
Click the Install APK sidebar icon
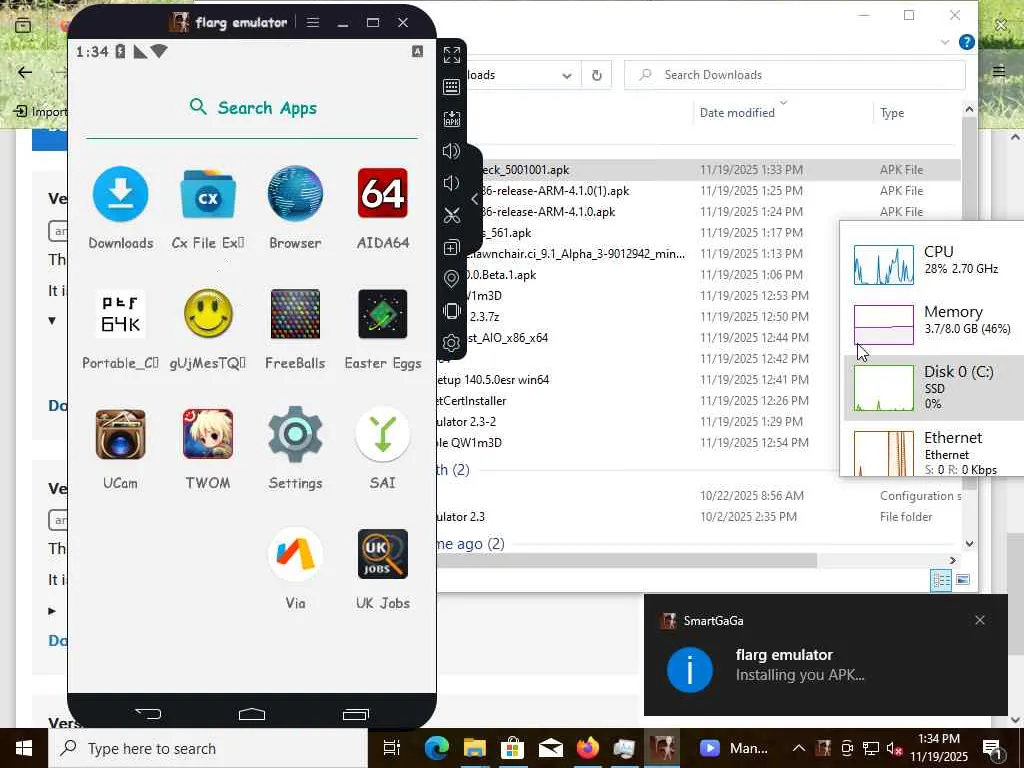pos(451,119)
